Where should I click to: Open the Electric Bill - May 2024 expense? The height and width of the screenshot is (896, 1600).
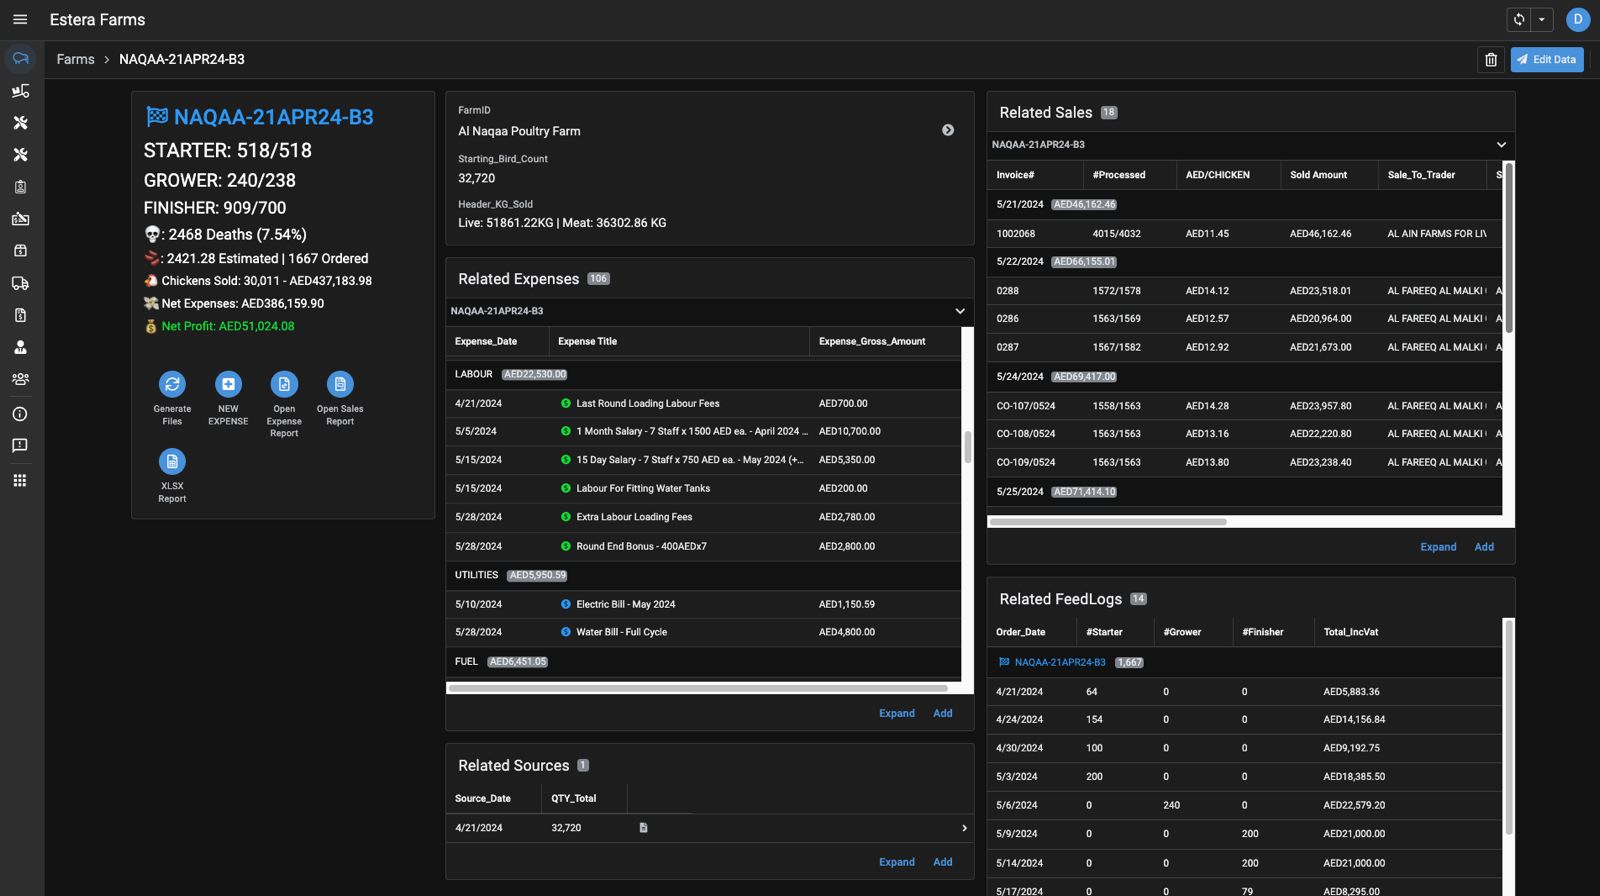click(703, 604)
